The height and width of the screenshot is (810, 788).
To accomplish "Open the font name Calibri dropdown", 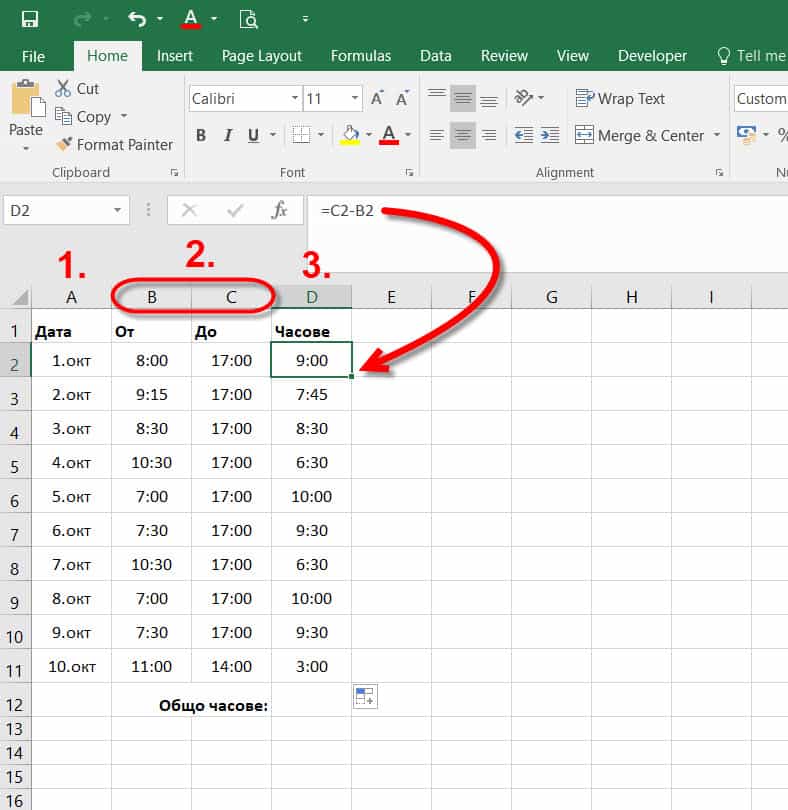I will 295,98.
